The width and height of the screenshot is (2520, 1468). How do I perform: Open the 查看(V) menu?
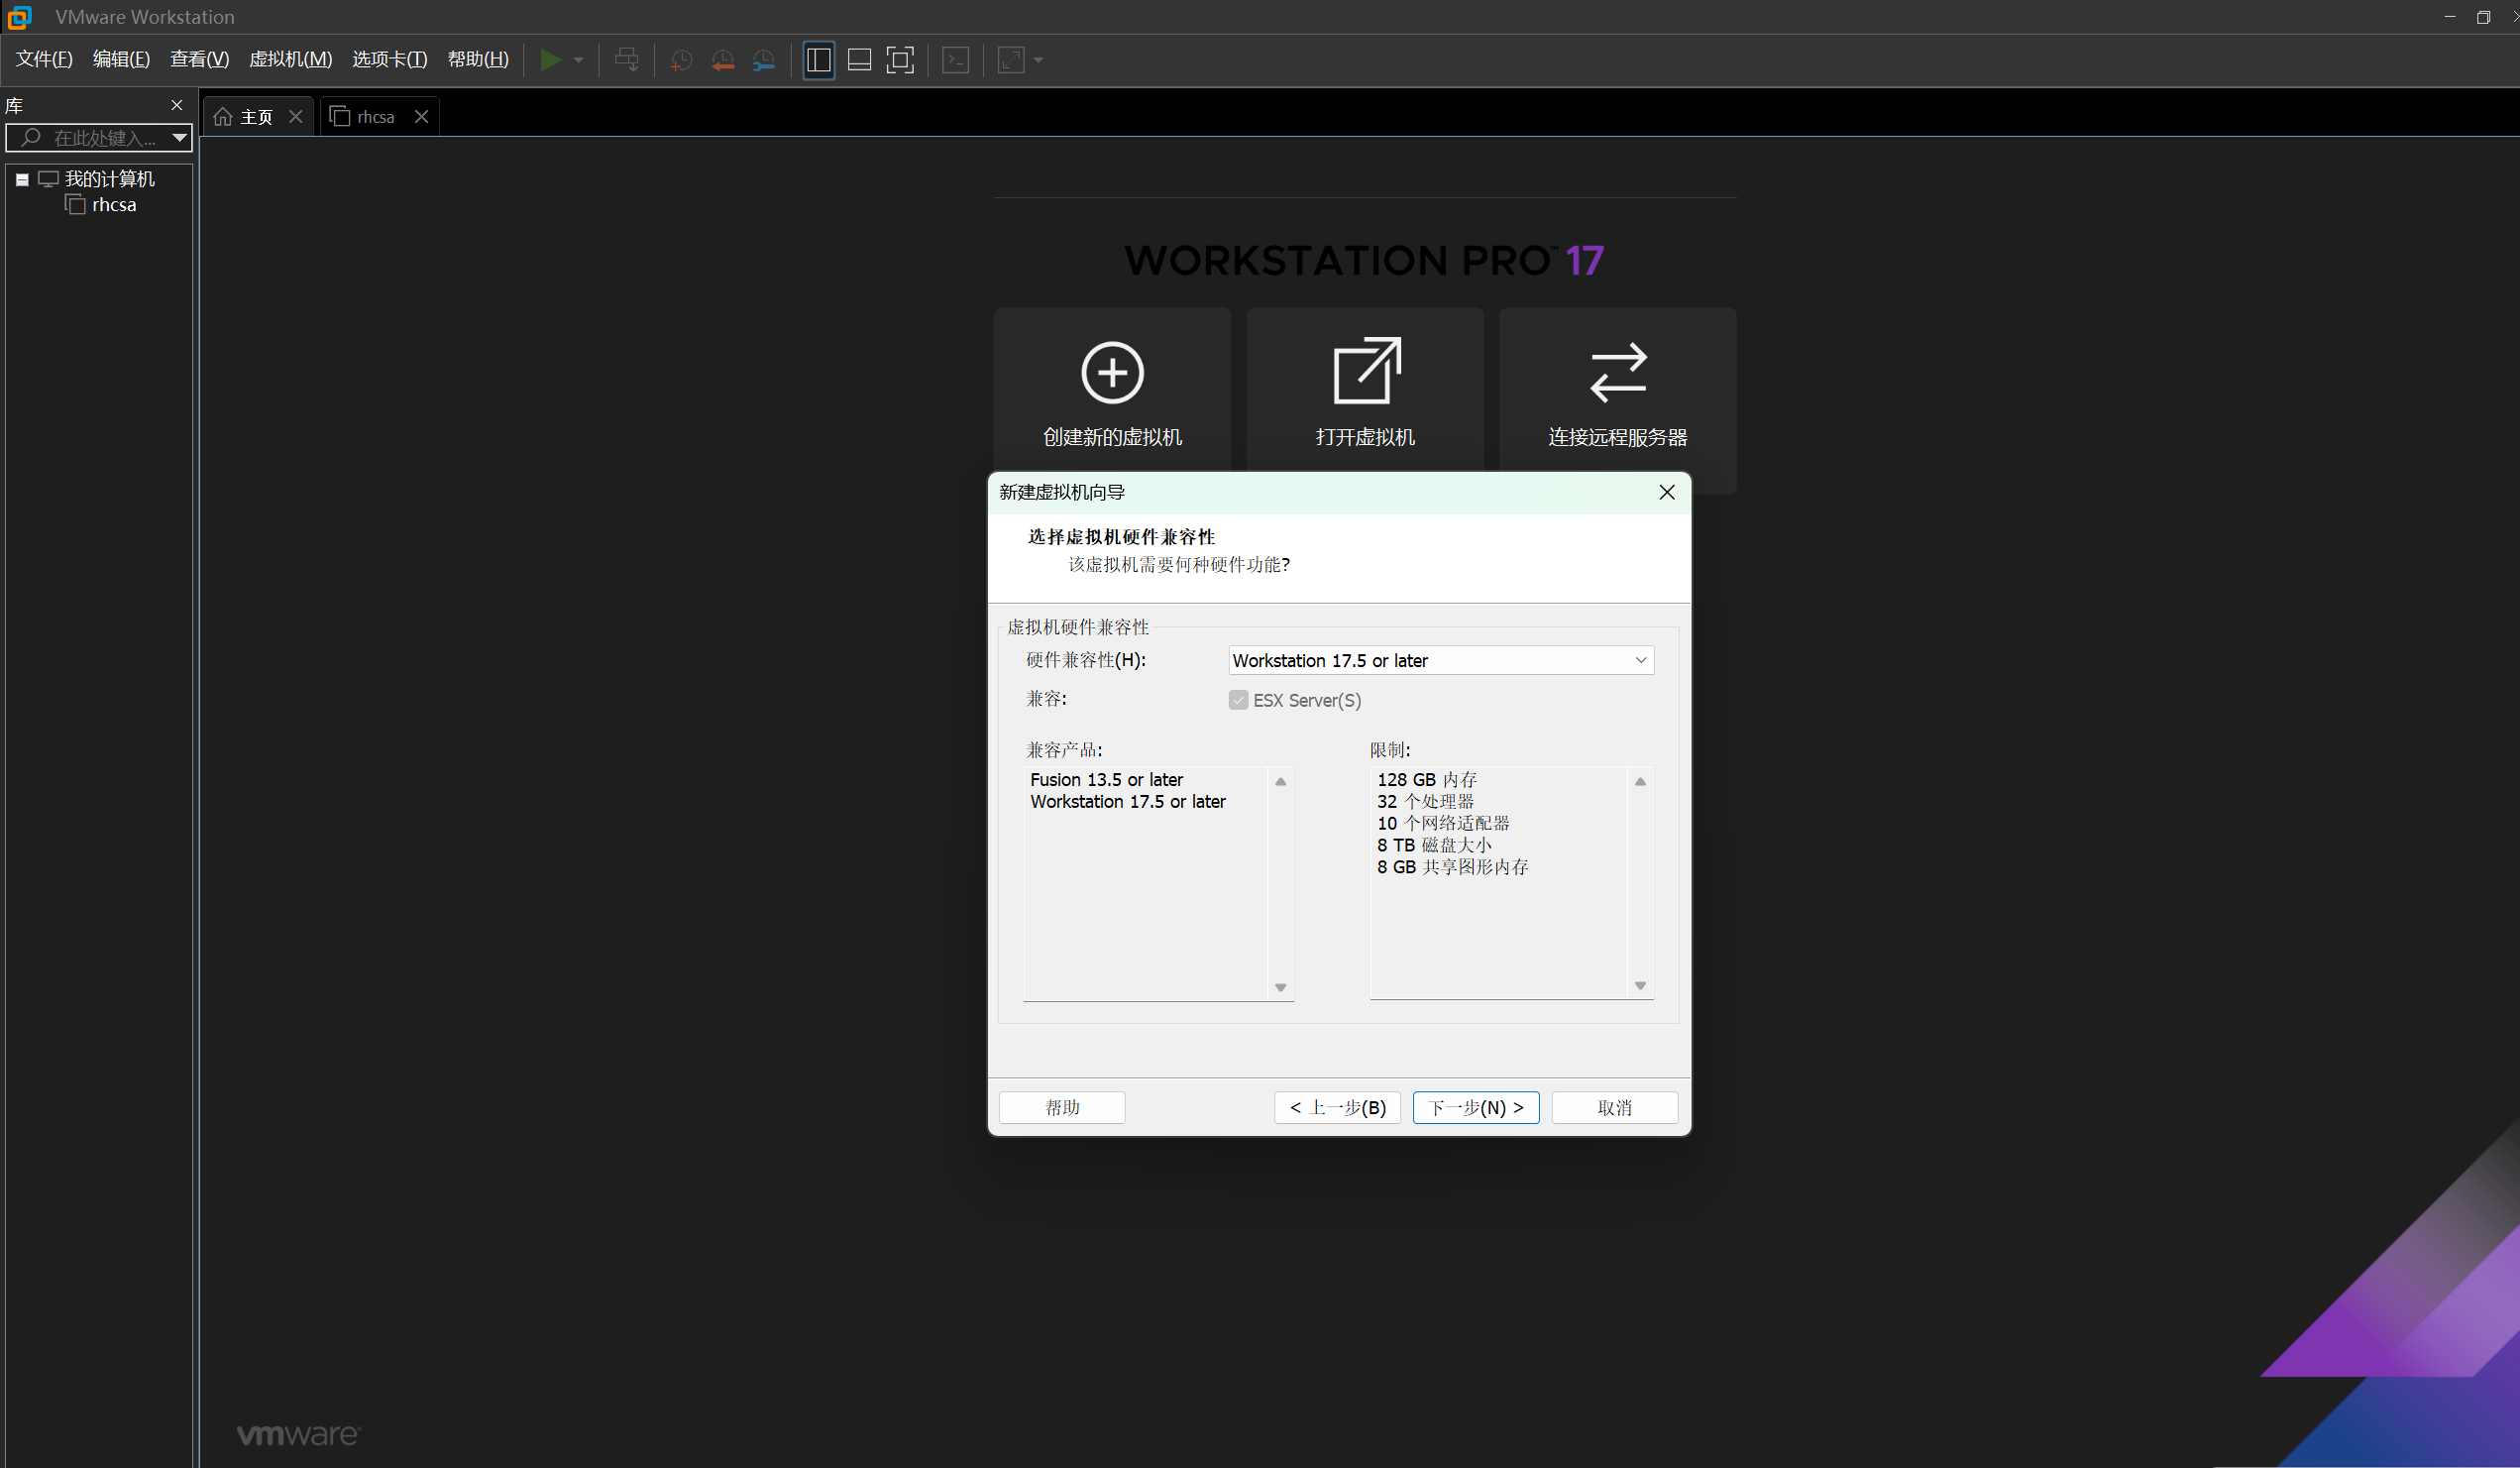199,59
